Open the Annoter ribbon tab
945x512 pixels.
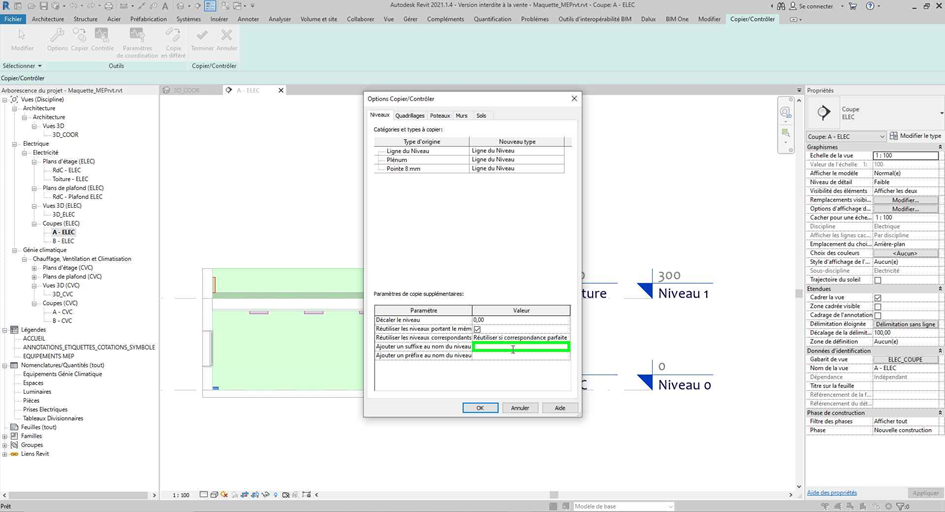coord(248,19)
